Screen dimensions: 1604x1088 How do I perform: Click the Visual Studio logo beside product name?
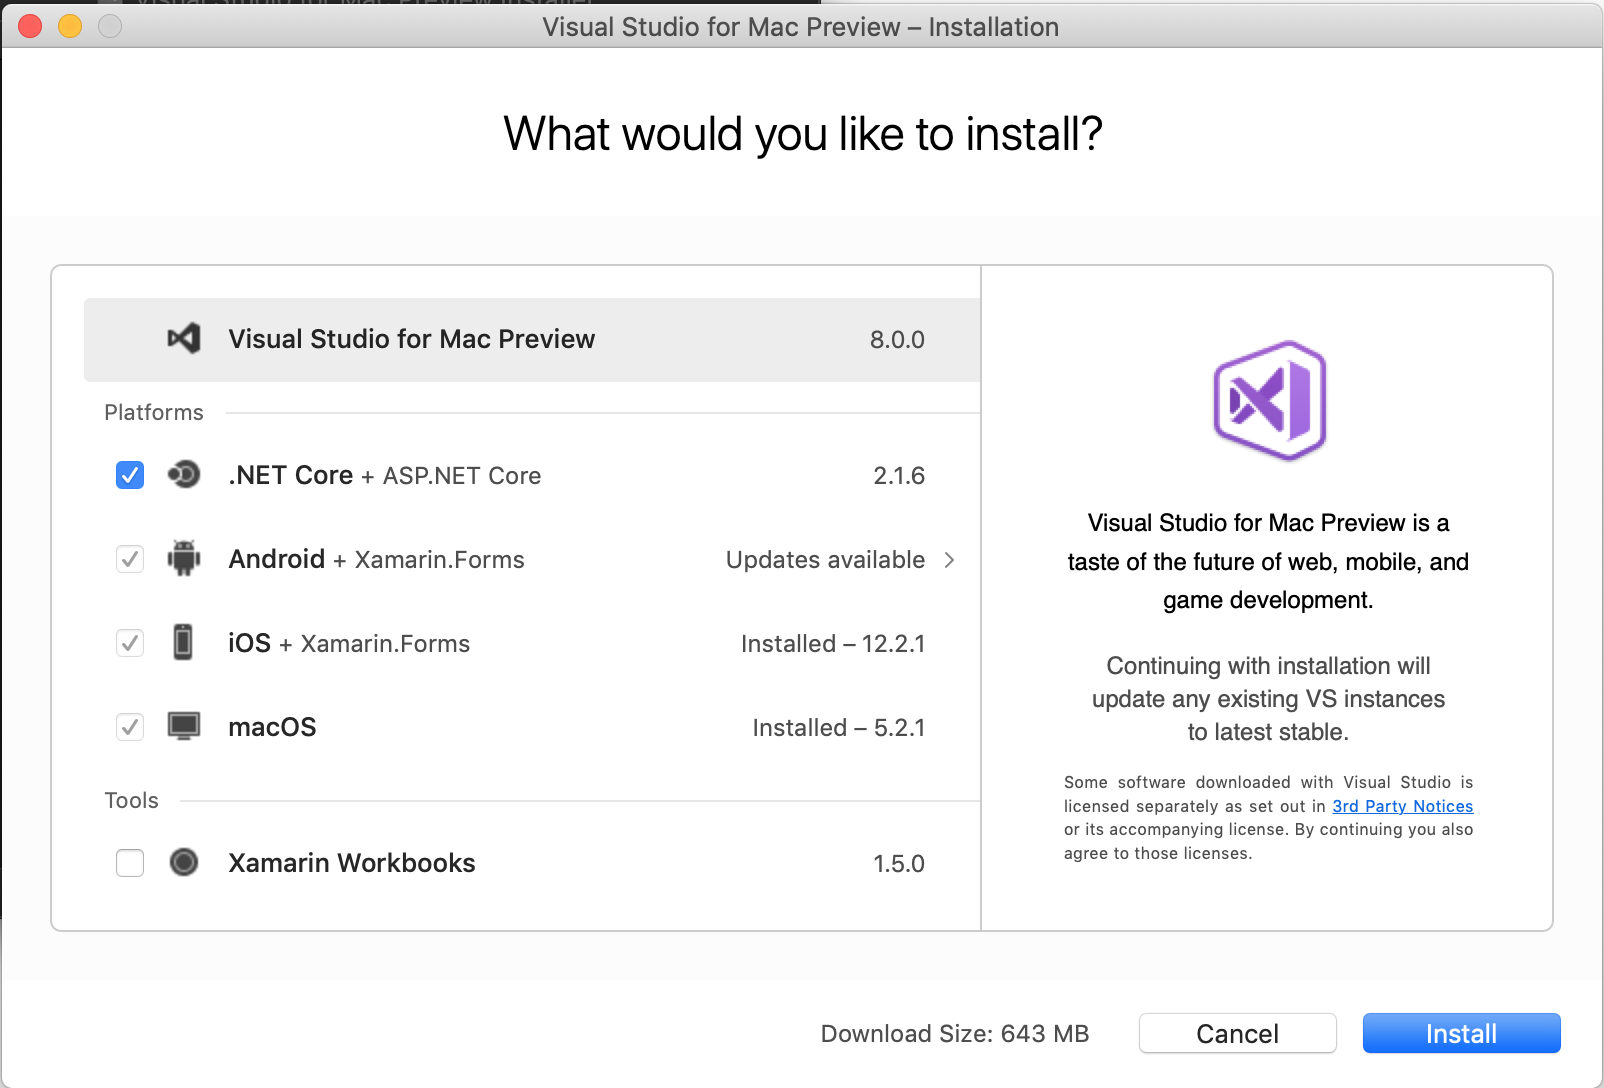(x=184, y=339)
